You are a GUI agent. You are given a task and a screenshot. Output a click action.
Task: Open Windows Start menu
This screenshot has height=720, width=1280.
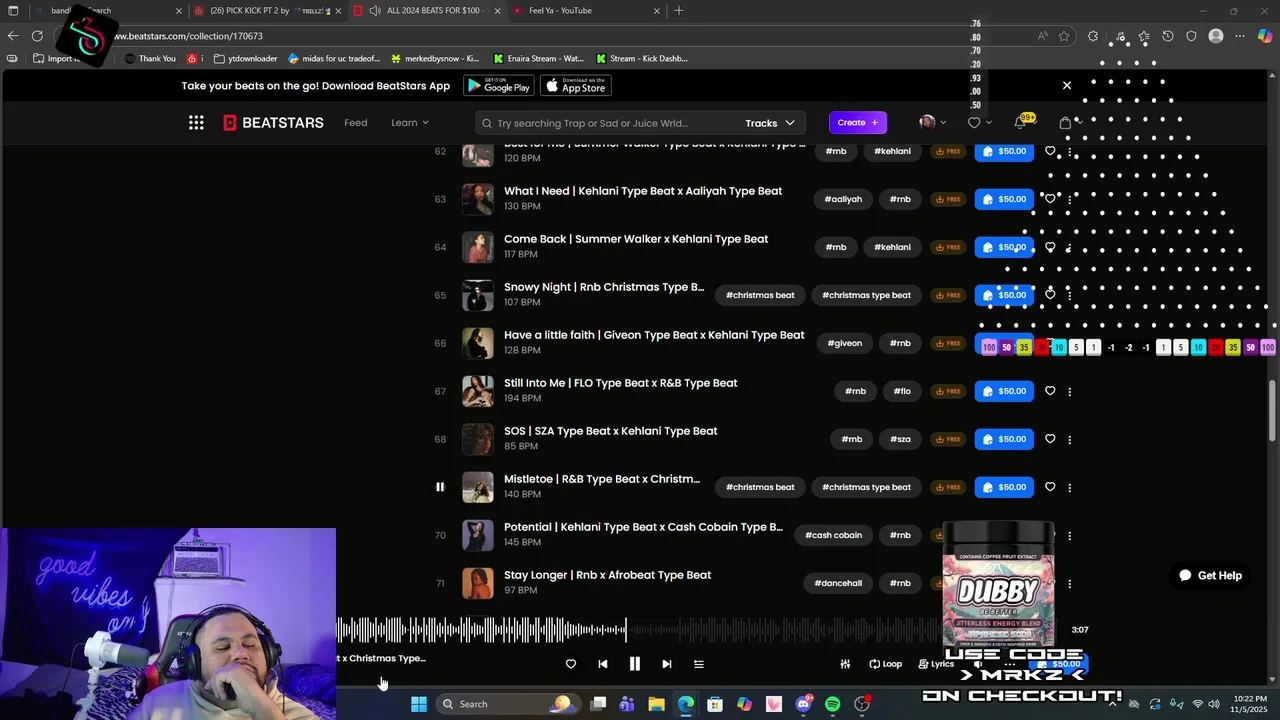pyautogui.click(x=419, y=704)
